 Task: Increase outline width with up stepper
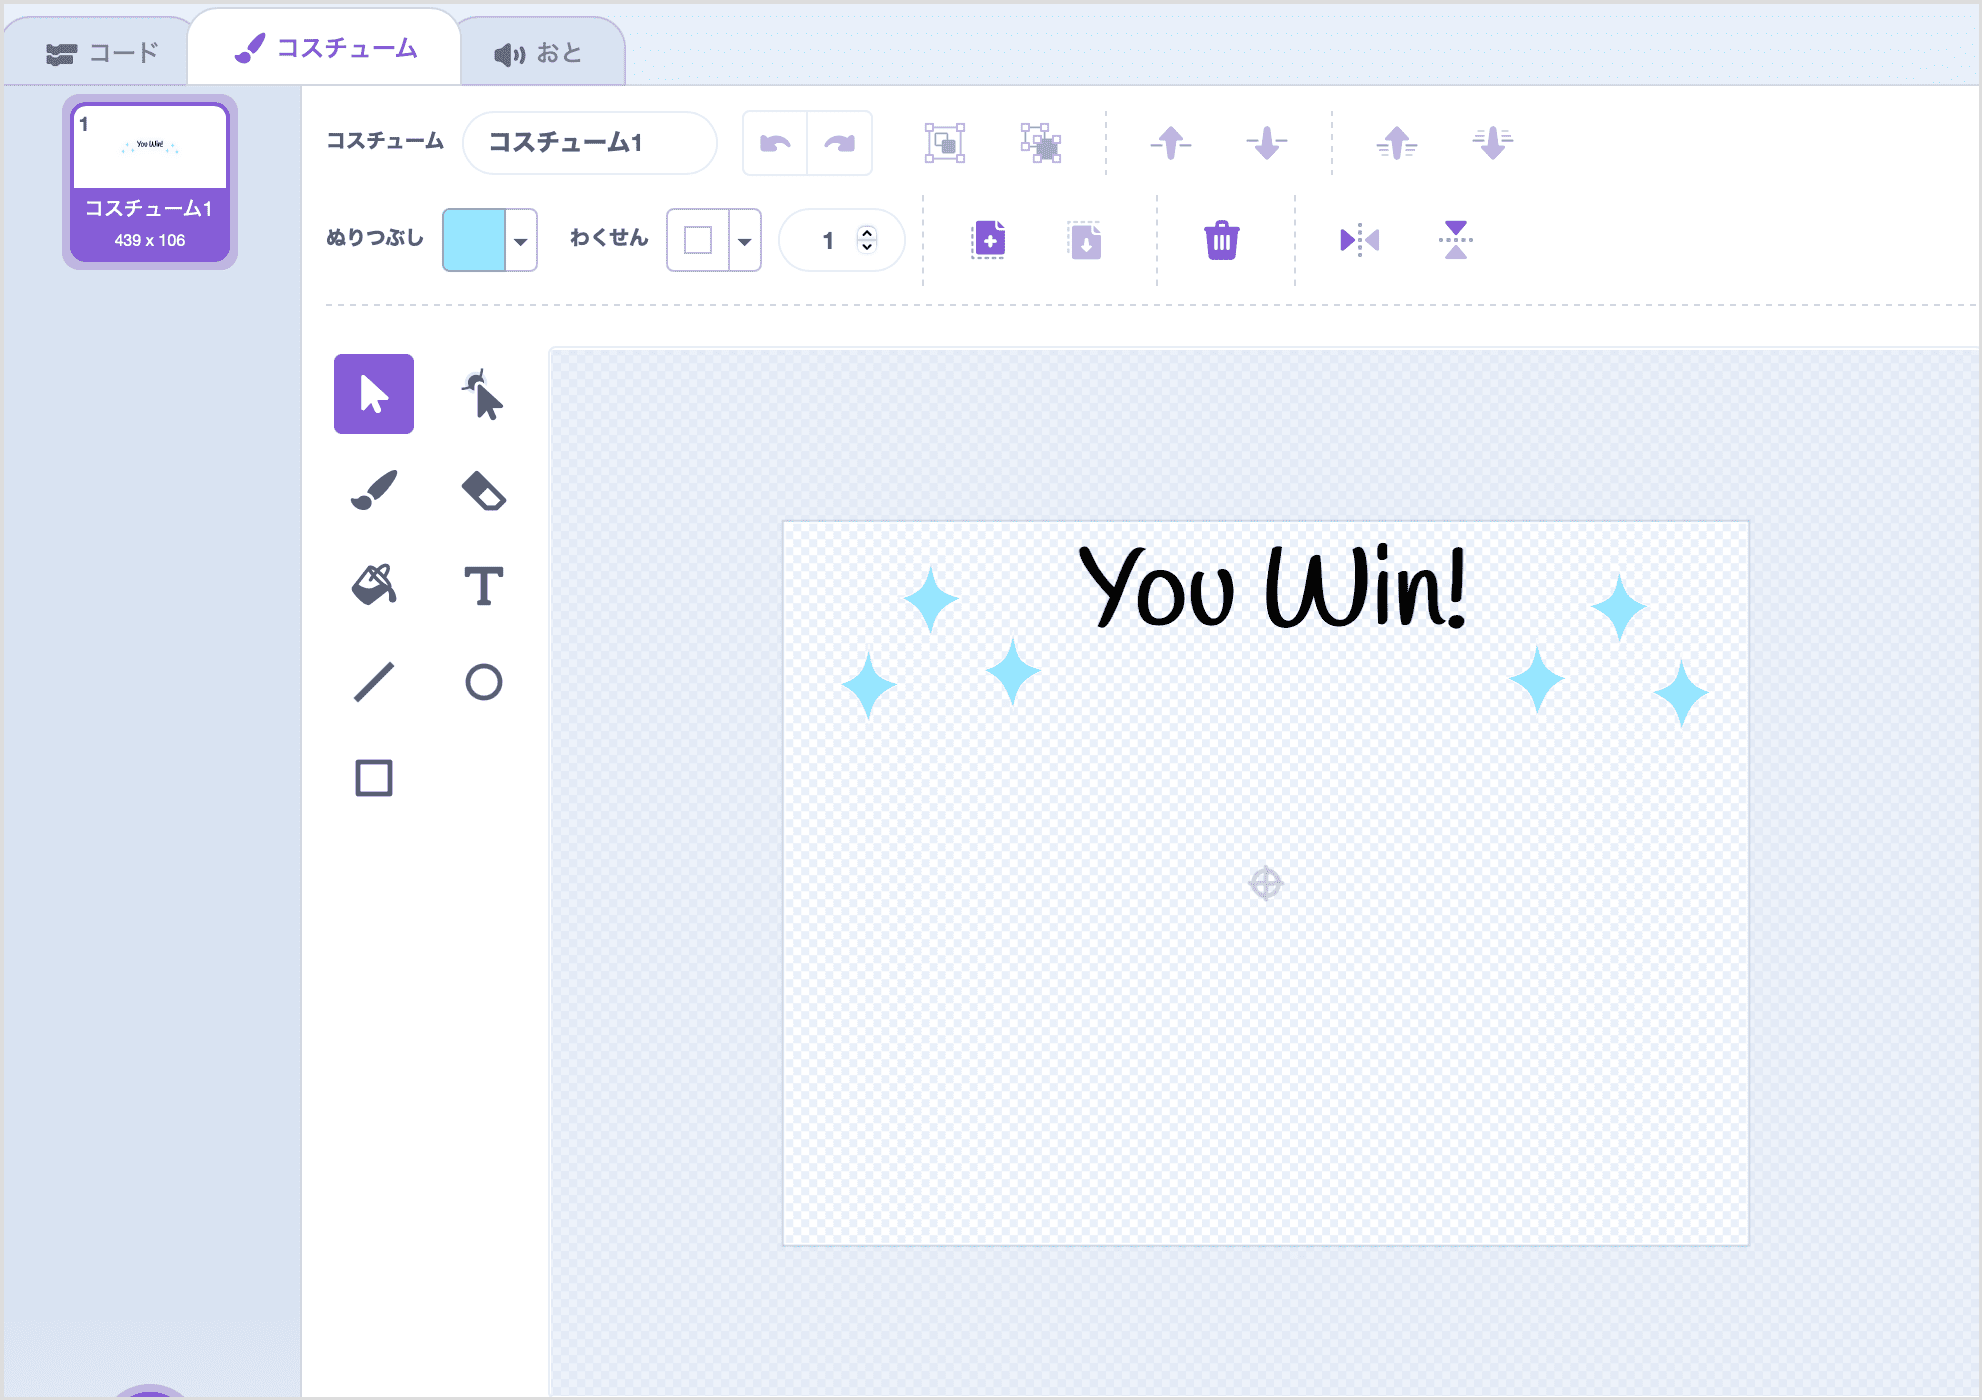(x=867, y=232)
